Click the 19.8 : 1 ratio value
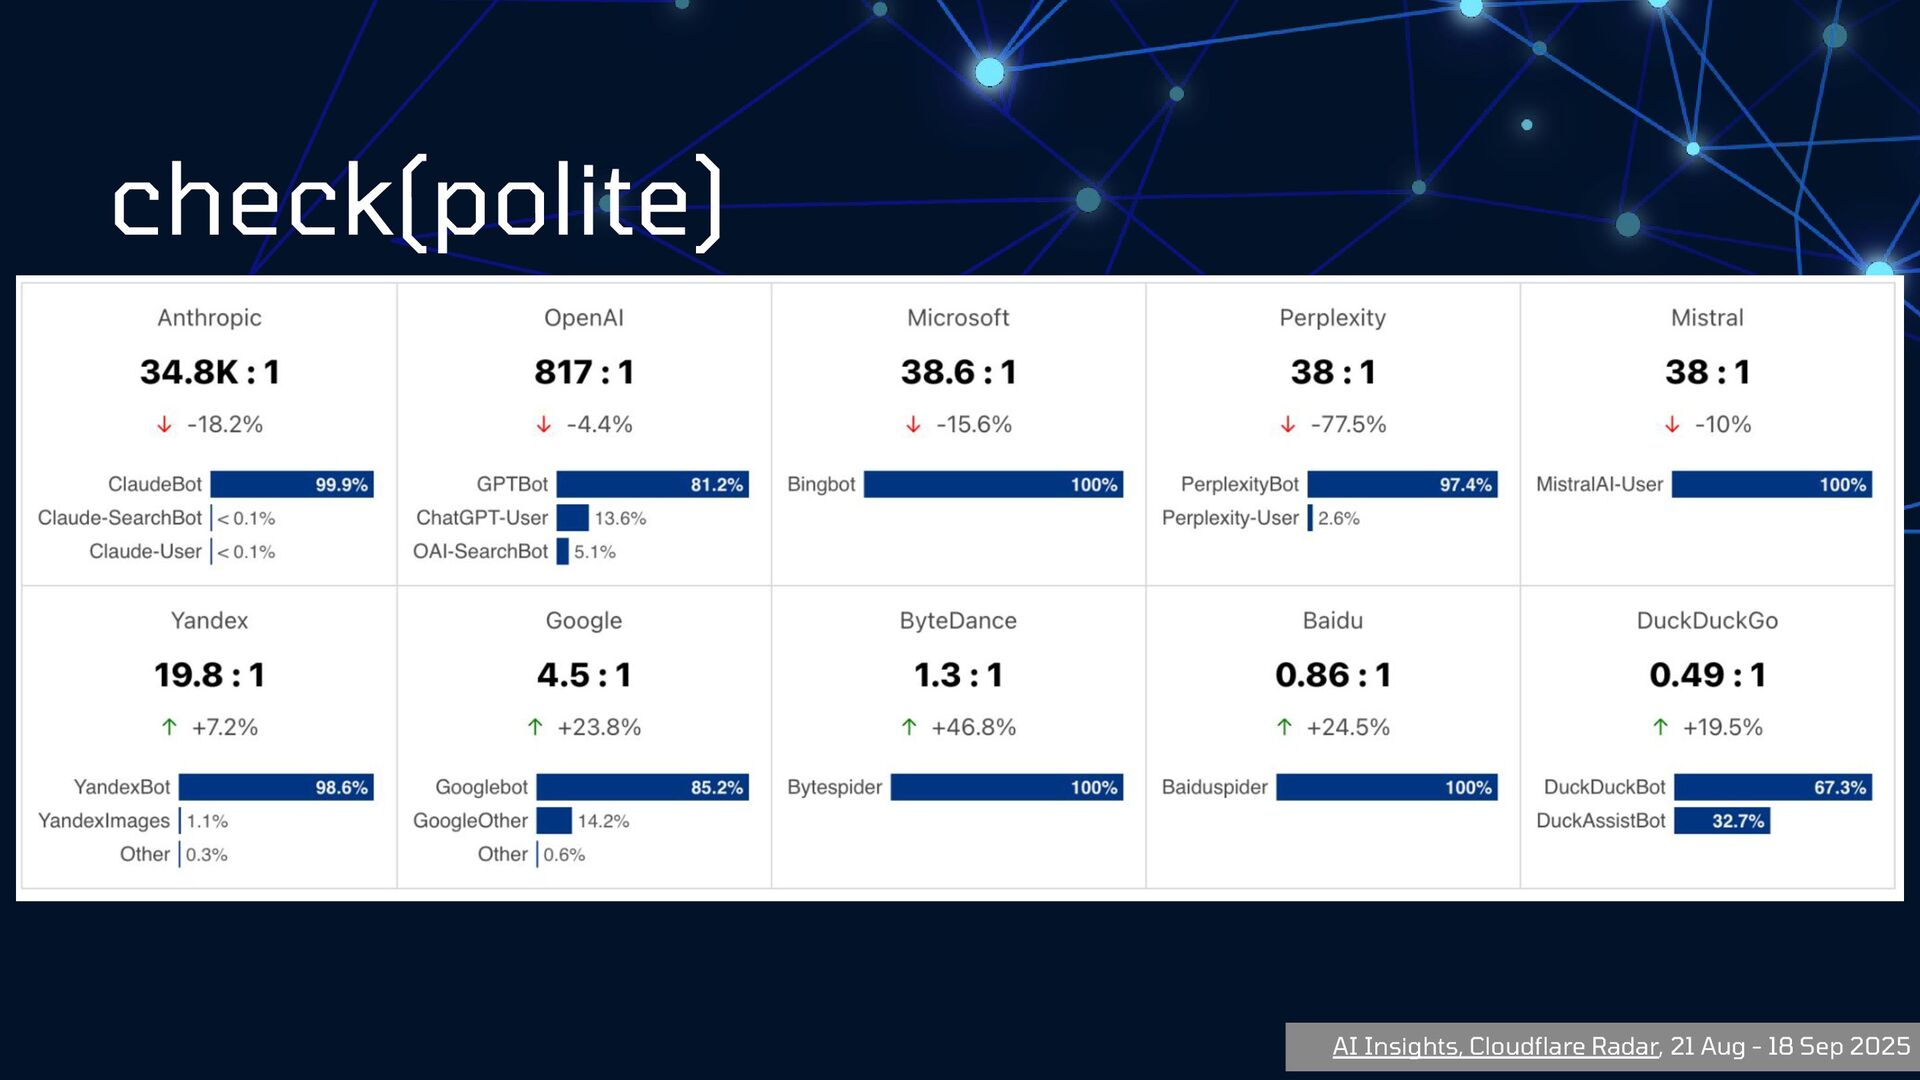This screenshot has height=1080, width=1920. pyautogui.click(x=209, y=675)
